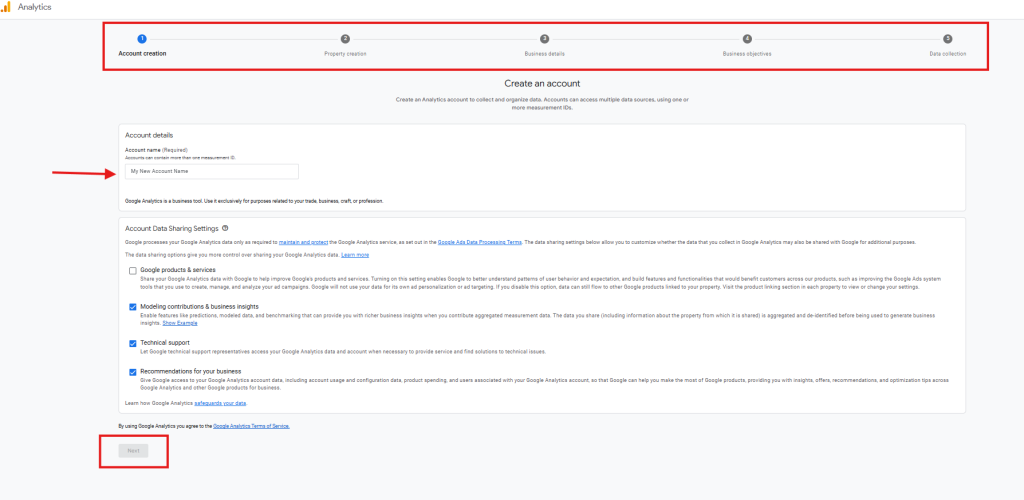Focus the Account name input field

pyautogui.click(x=212, y=171)
